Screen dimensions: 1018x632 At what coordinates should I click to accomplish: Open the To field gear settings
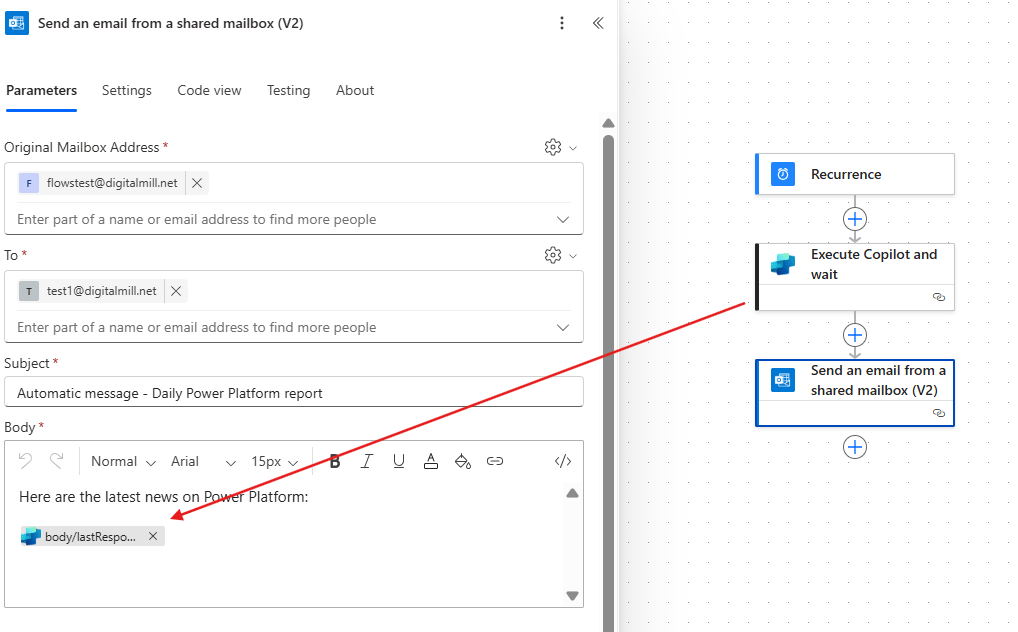(x=552, y=255)
